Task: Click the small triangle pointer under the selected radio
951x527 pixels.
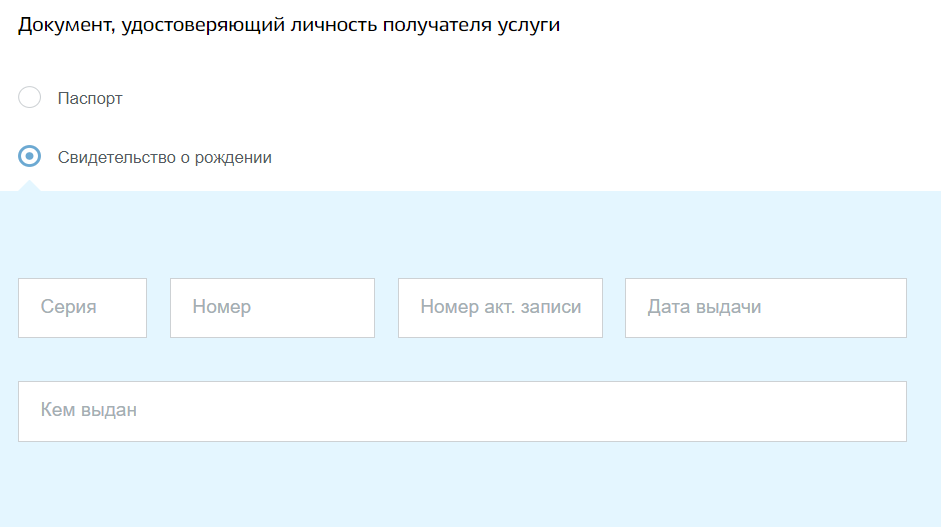Action: 29,186
